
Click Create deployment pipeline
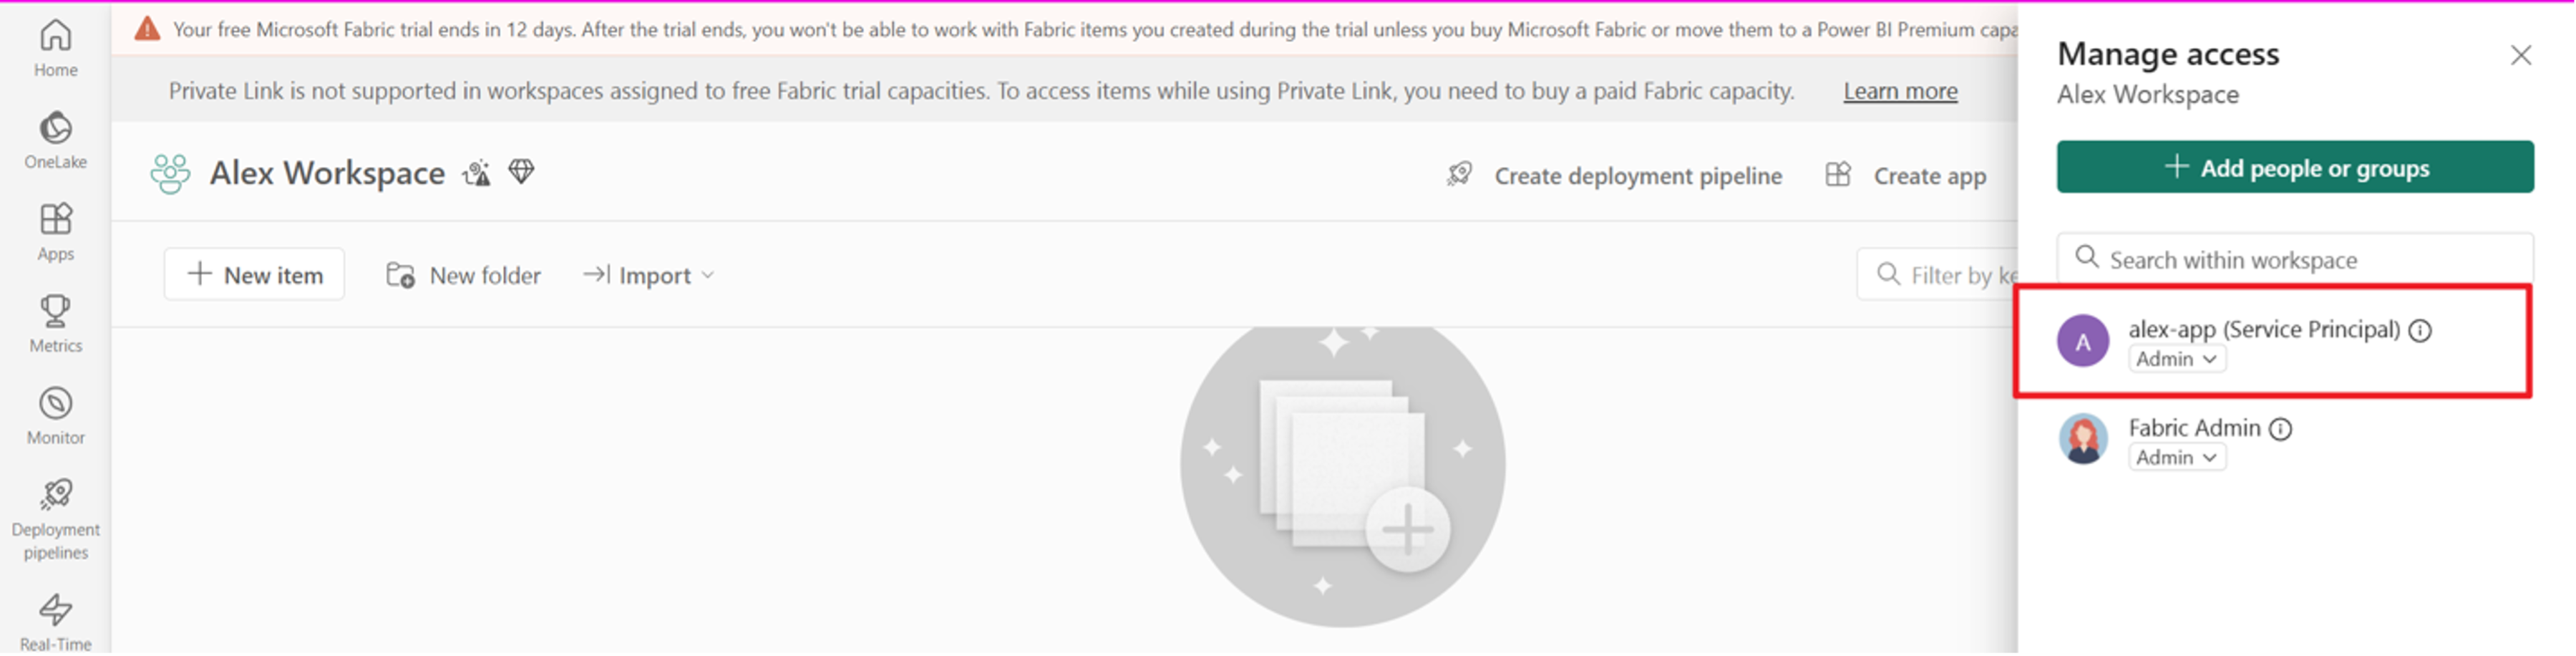1615,176
